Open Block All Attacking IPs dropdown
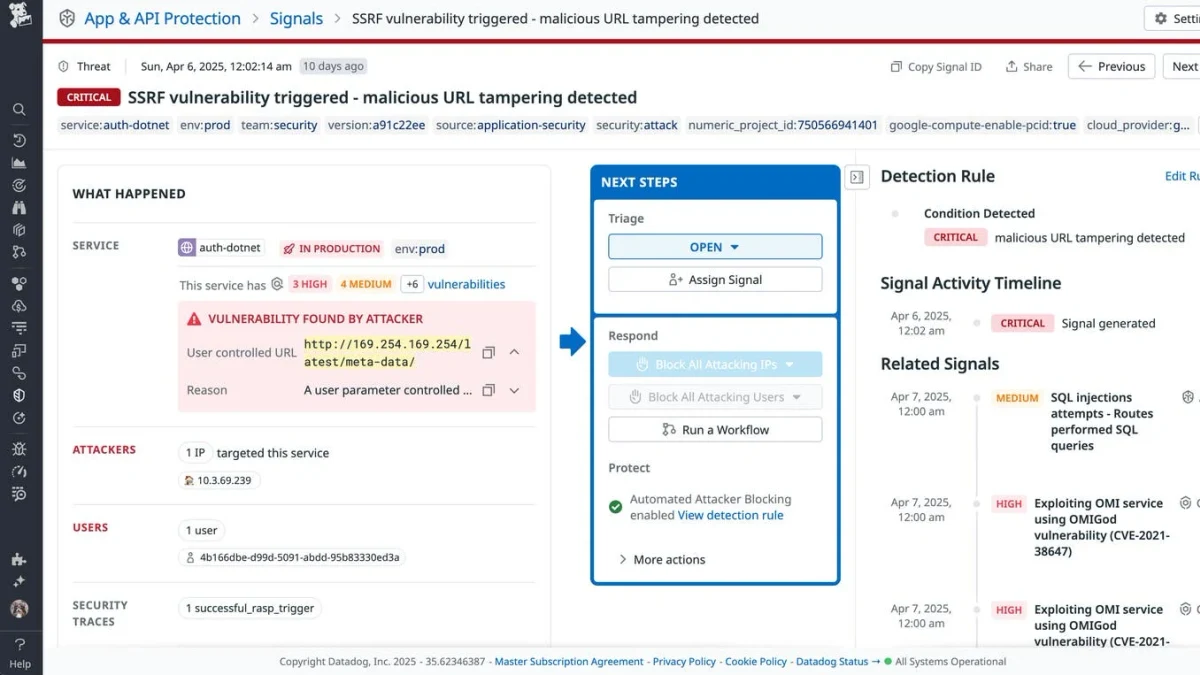The height and width of the screenshot is (675, 1200). click(715, 365)
